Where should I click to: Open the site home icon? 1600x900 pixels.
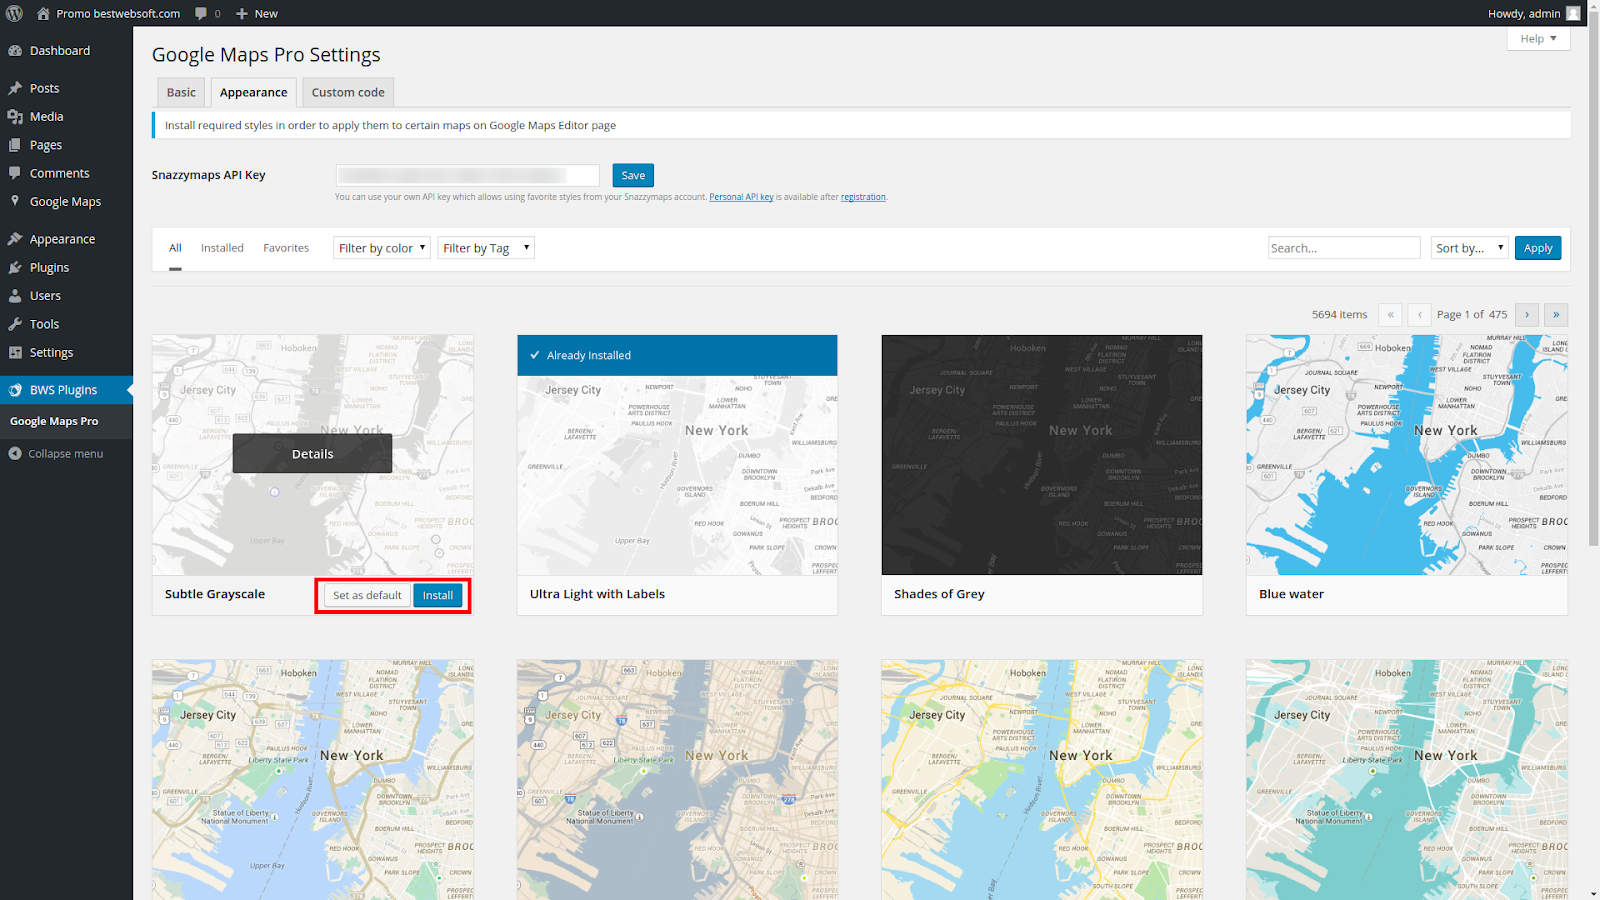tap(43, 13)
